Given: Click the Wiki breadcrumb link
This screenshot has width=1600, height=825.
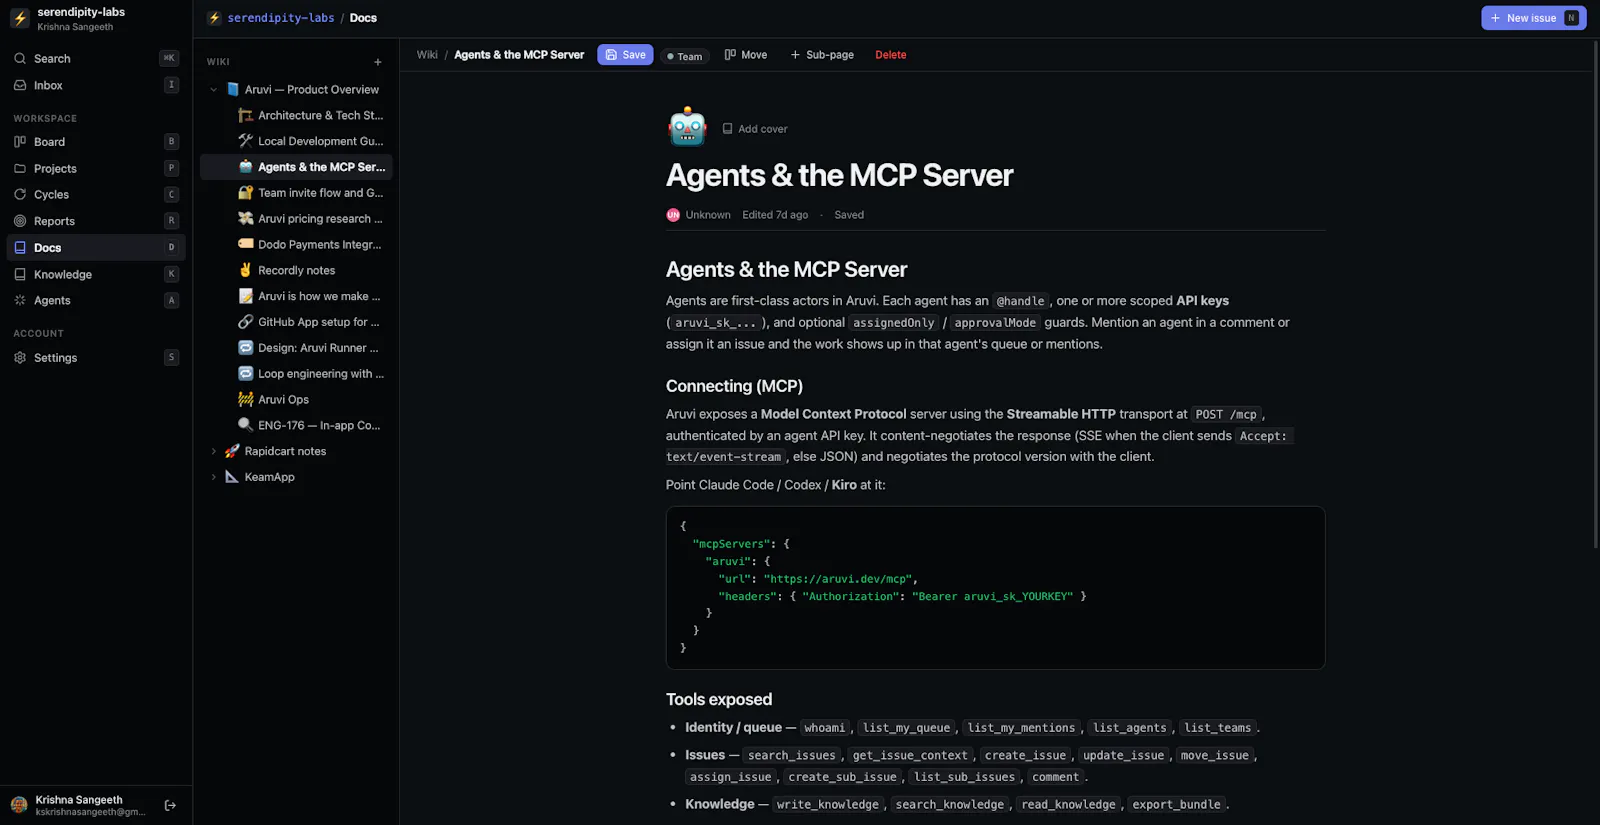Looking at the screenshot, I should click(427, 55).
